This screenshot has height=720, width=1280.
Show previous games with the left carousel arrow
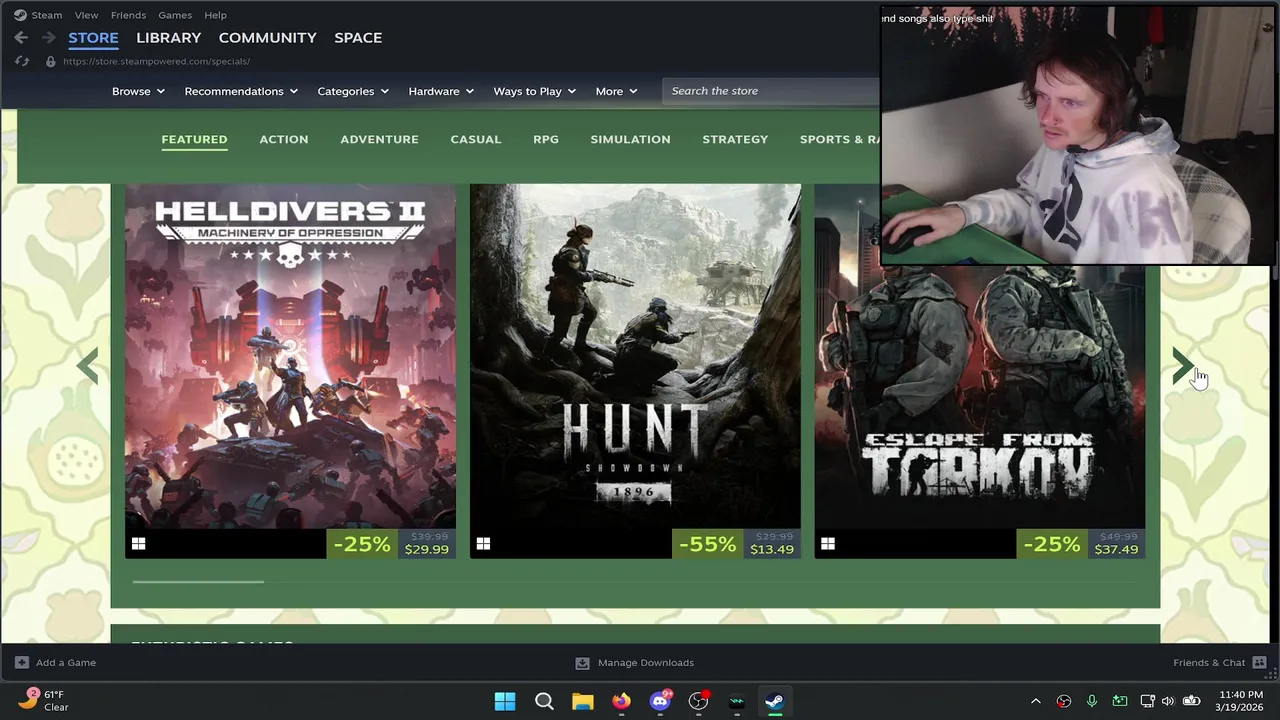click(87, 366)
